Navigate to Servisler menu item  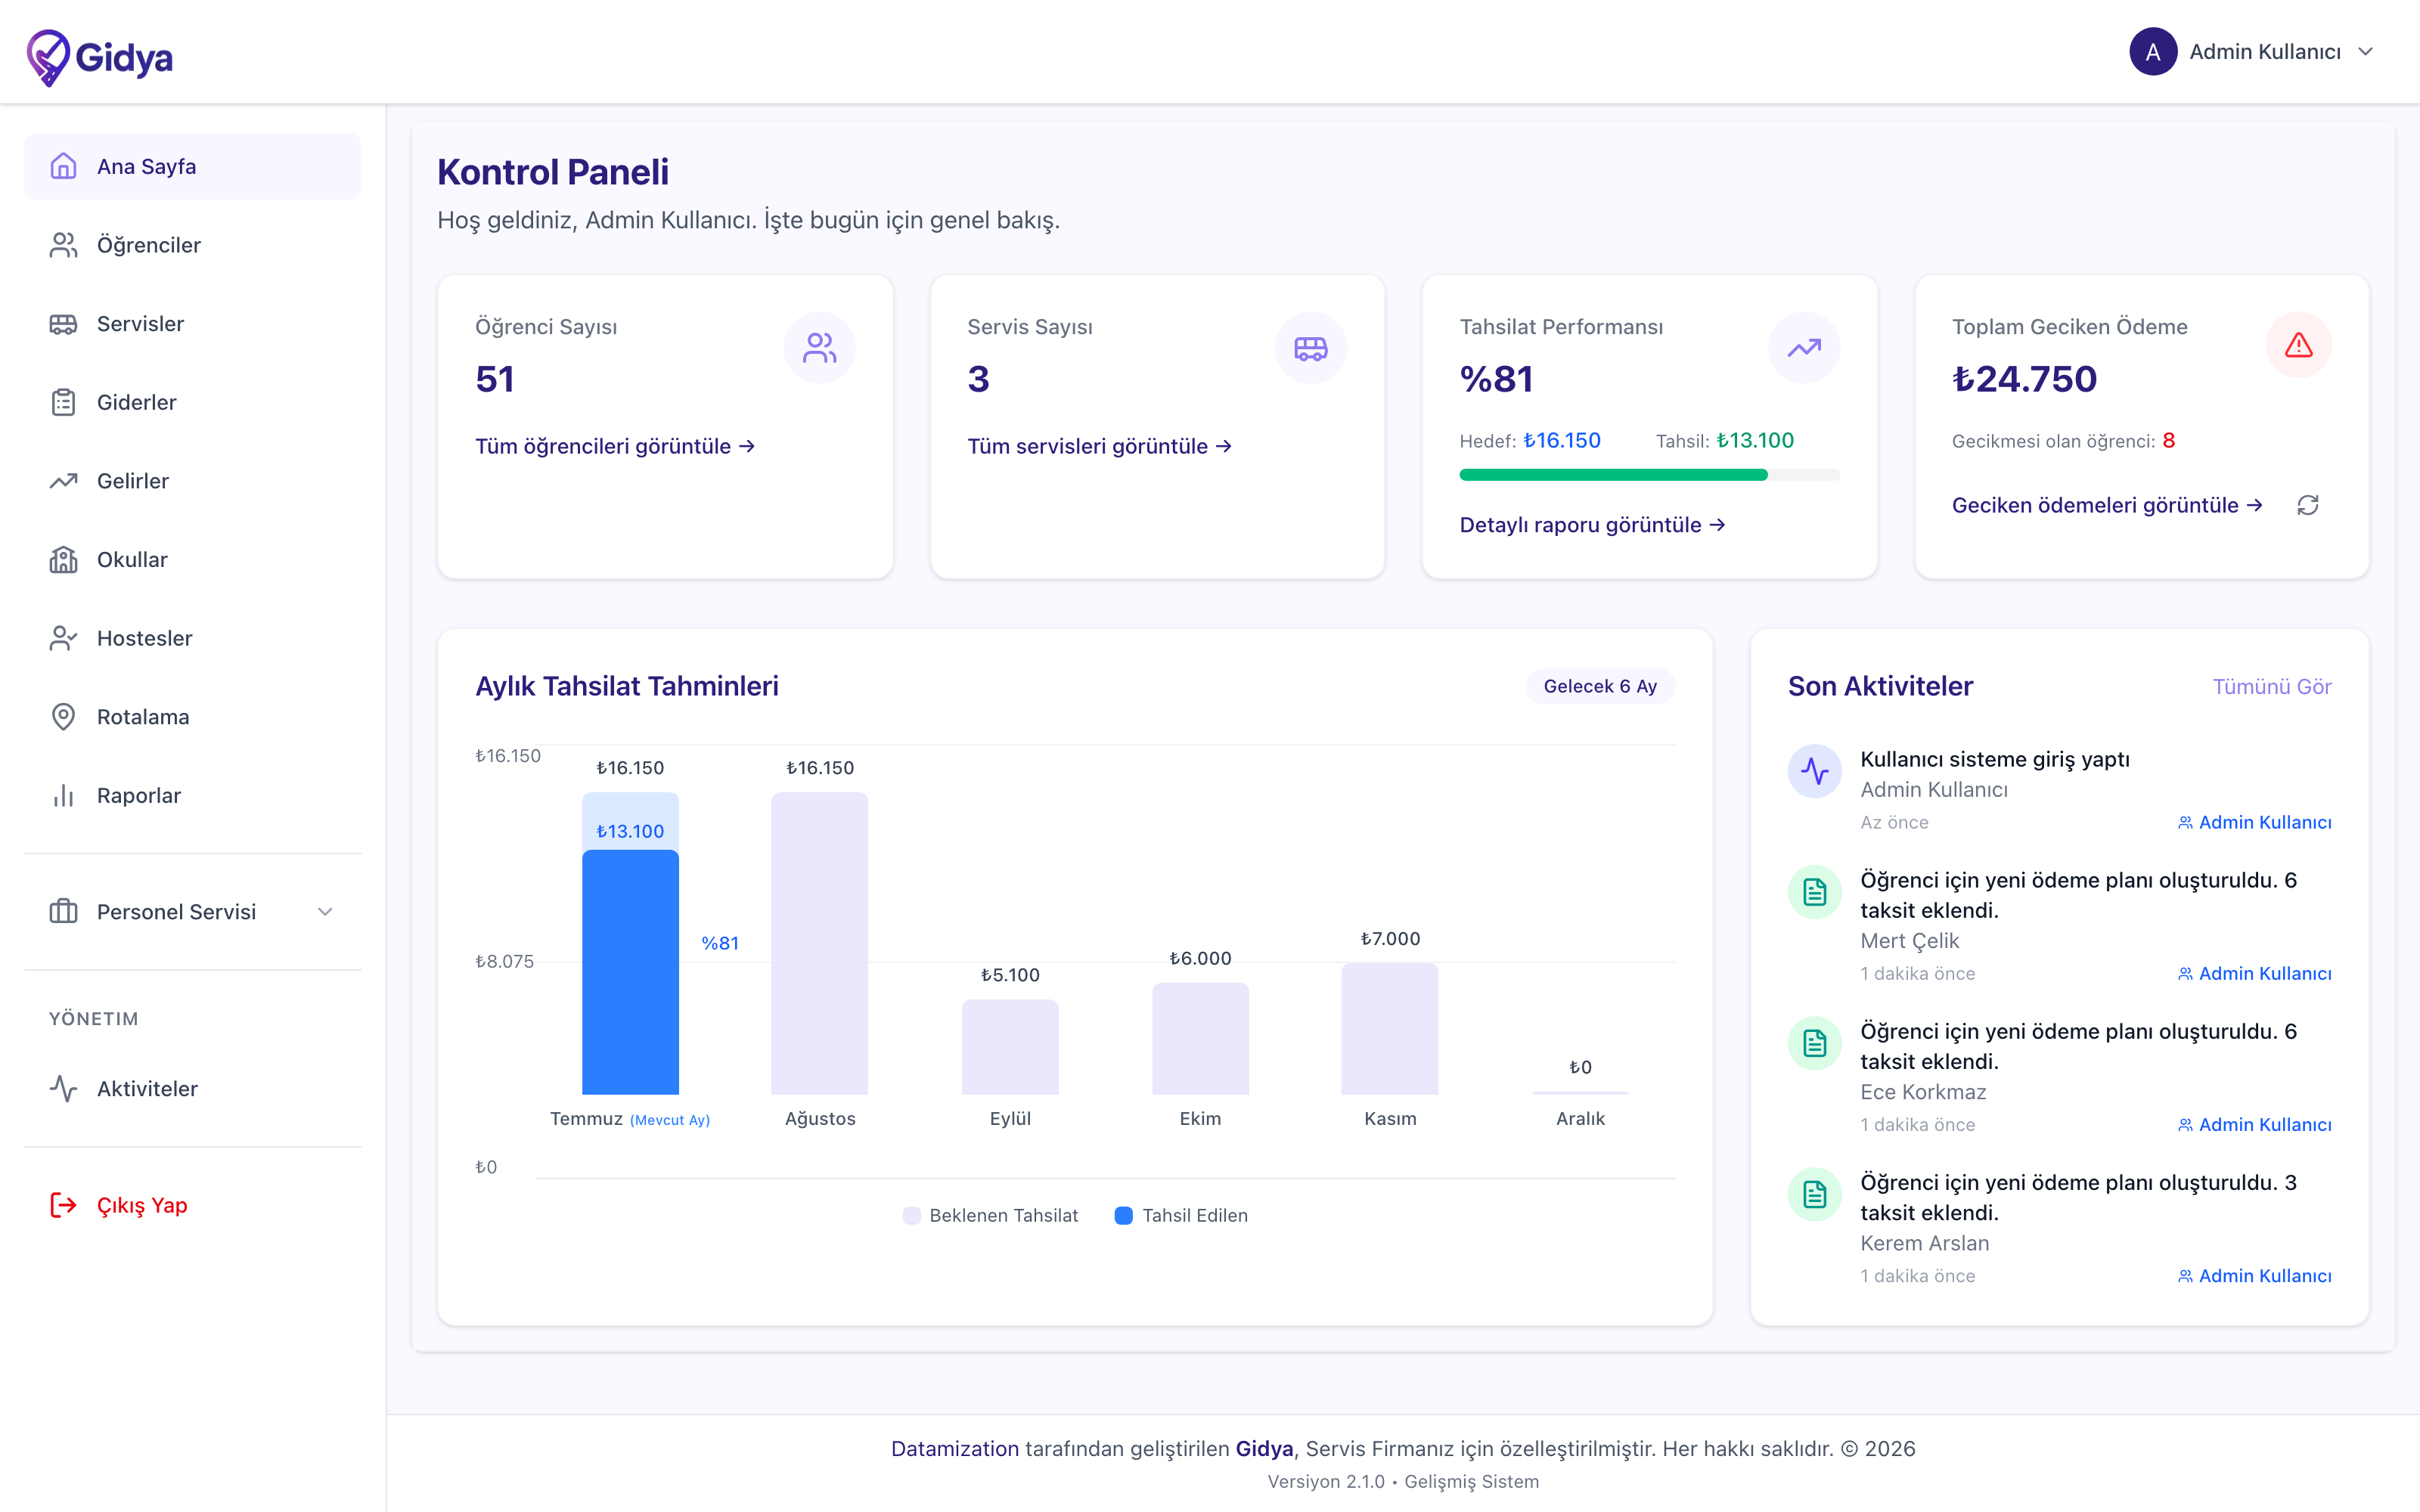(x=192, y=324)
